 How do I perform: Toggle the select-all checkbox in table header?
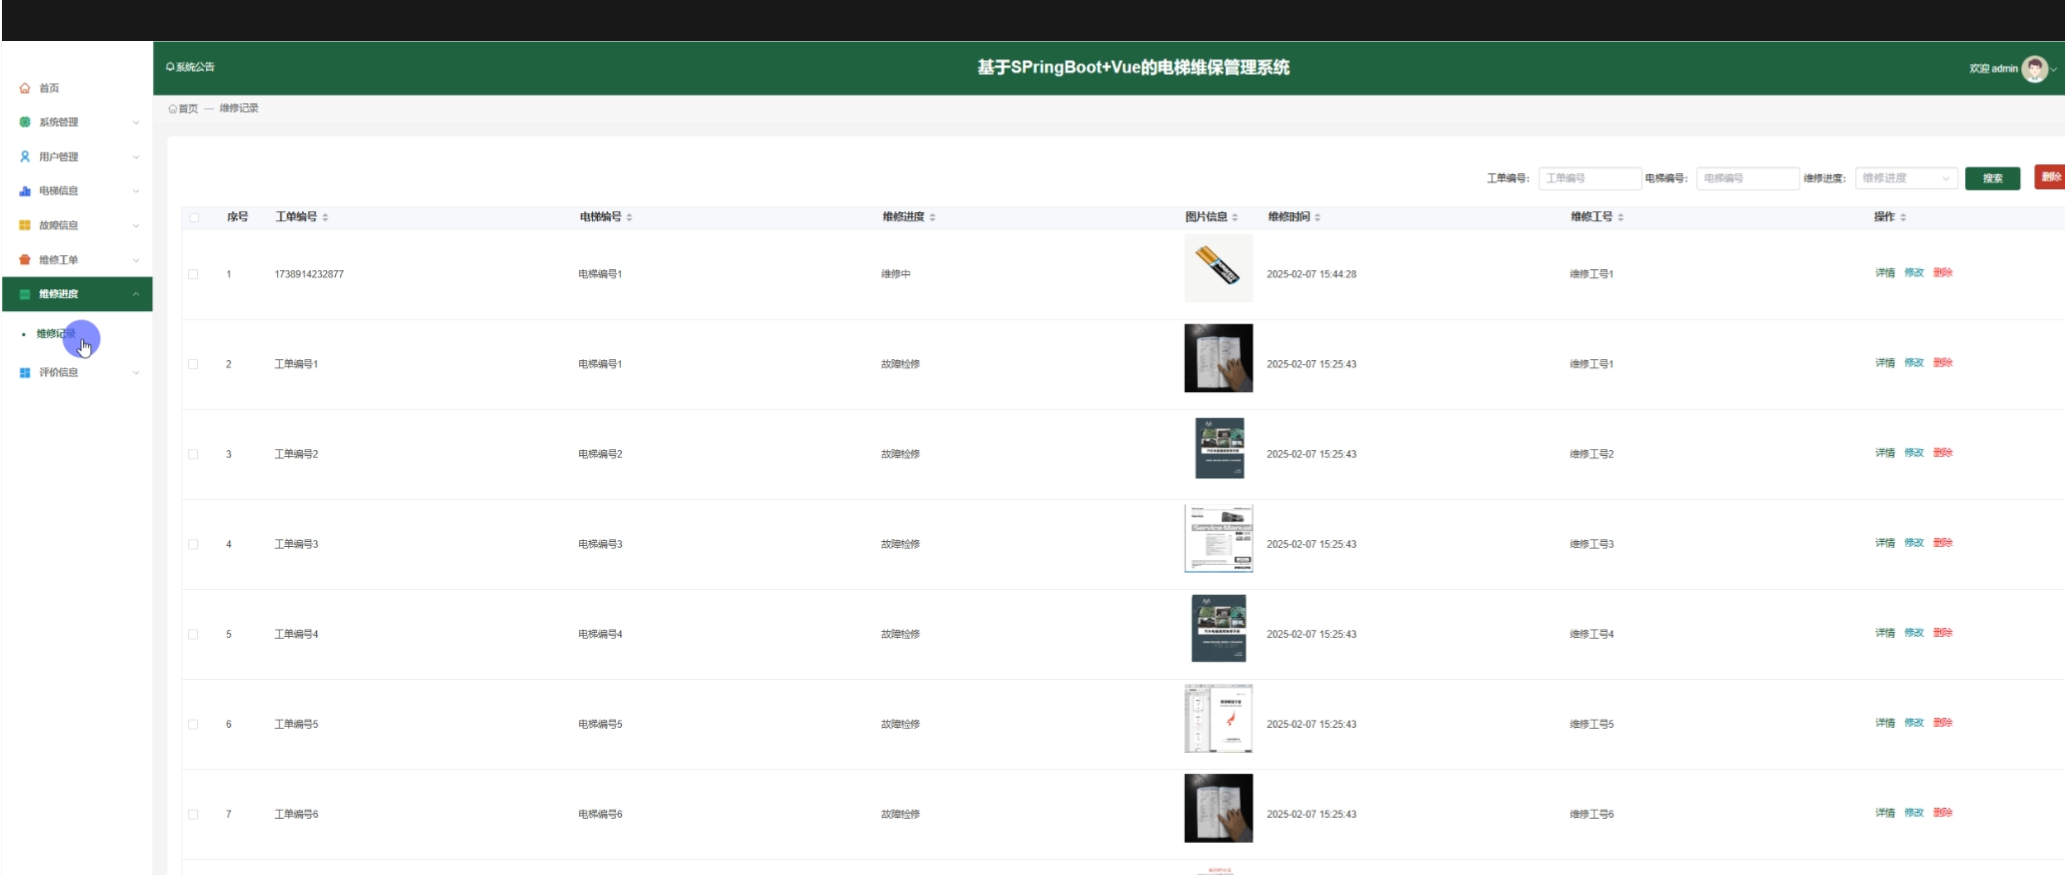(194, 217)
